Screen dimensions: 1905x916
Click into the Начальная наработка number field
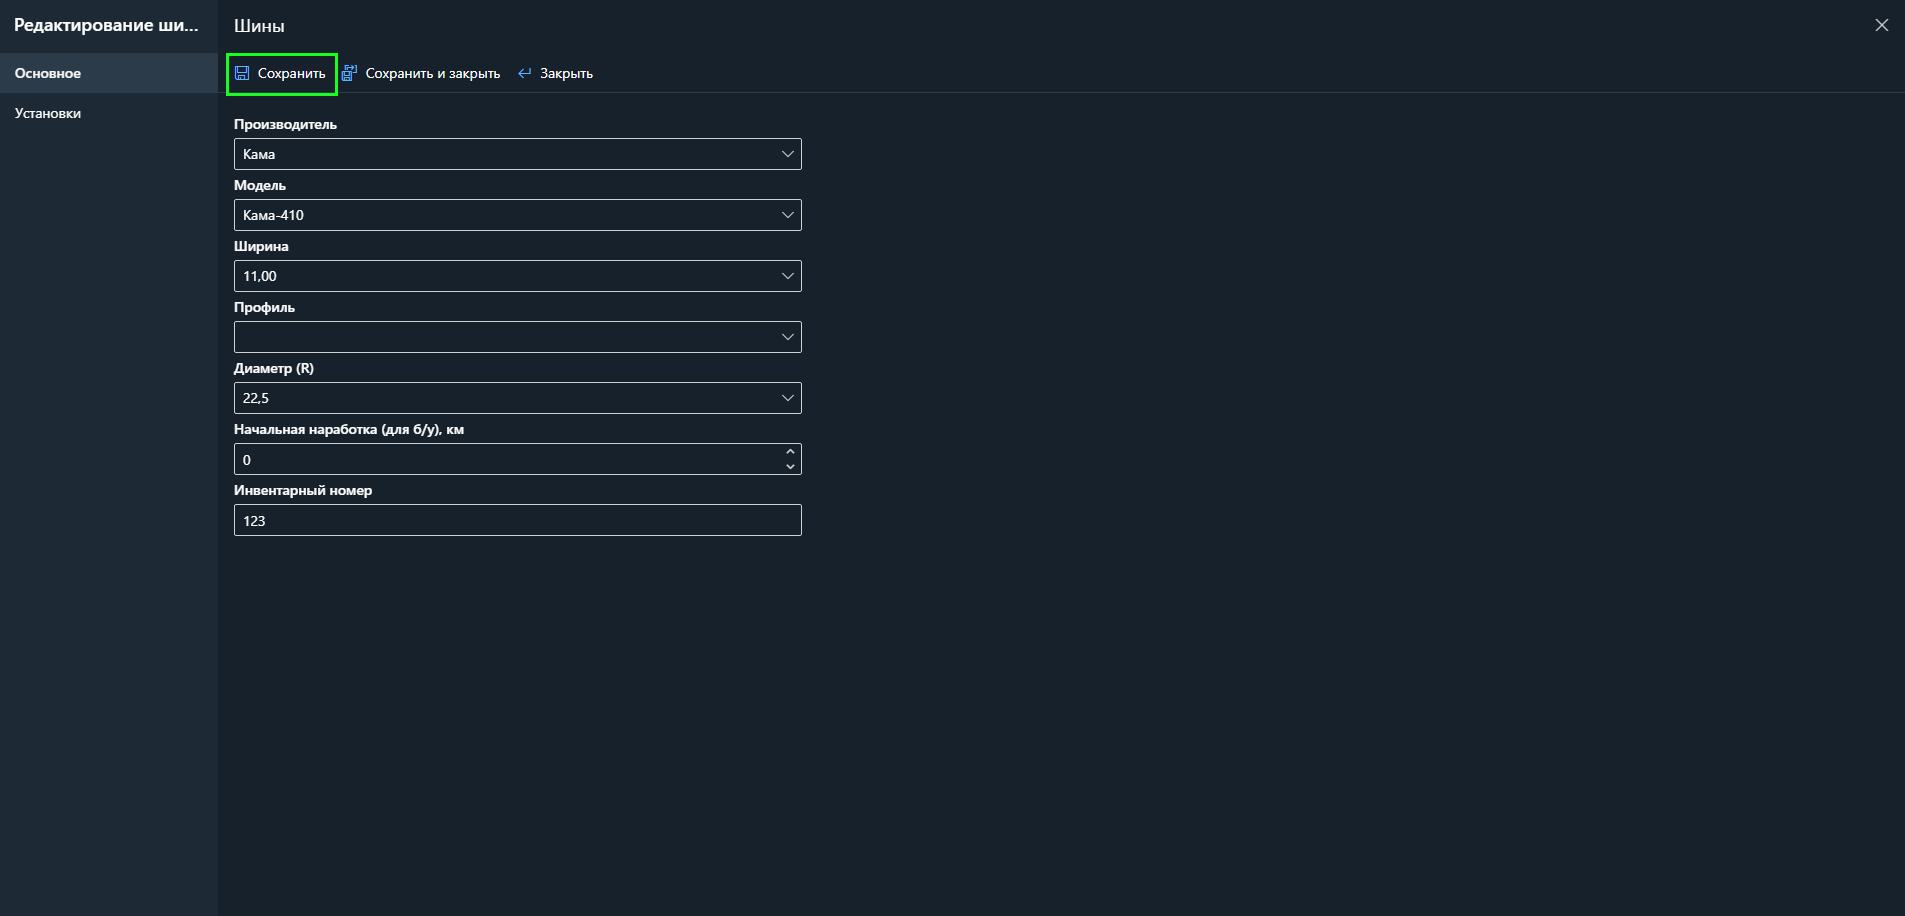[x=507, y=459]
